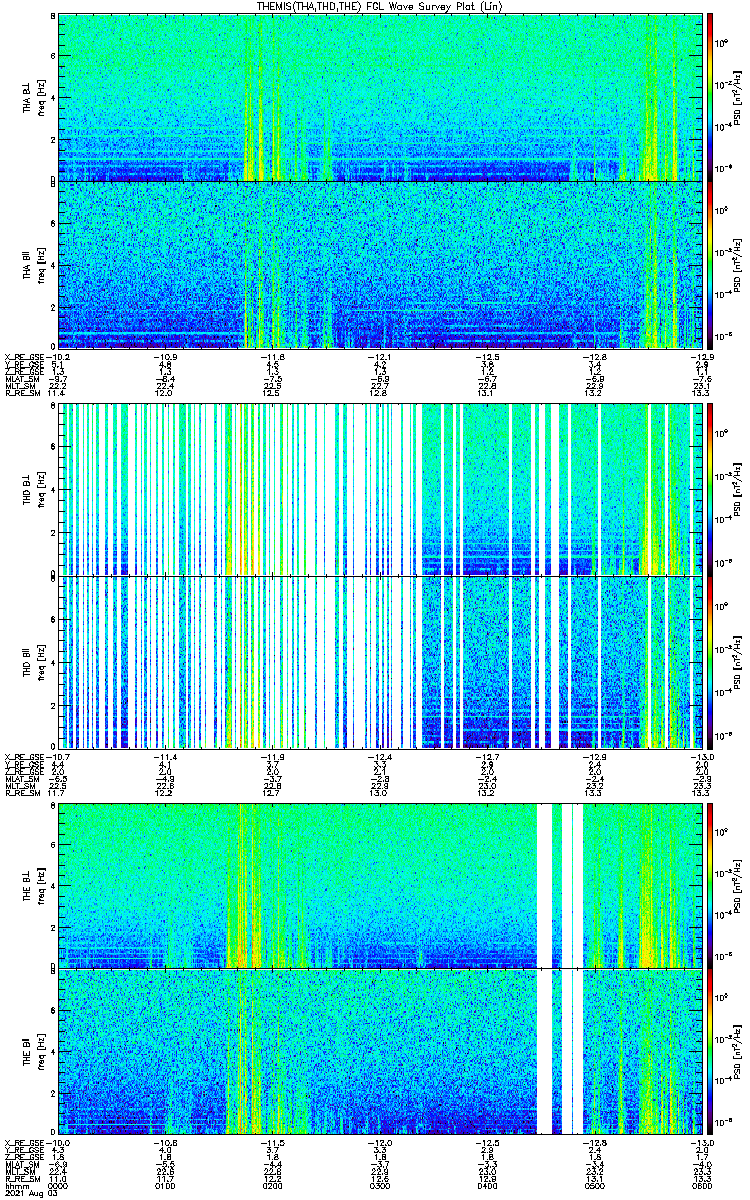Click the 0100 time tick label

pos(166,1186)
